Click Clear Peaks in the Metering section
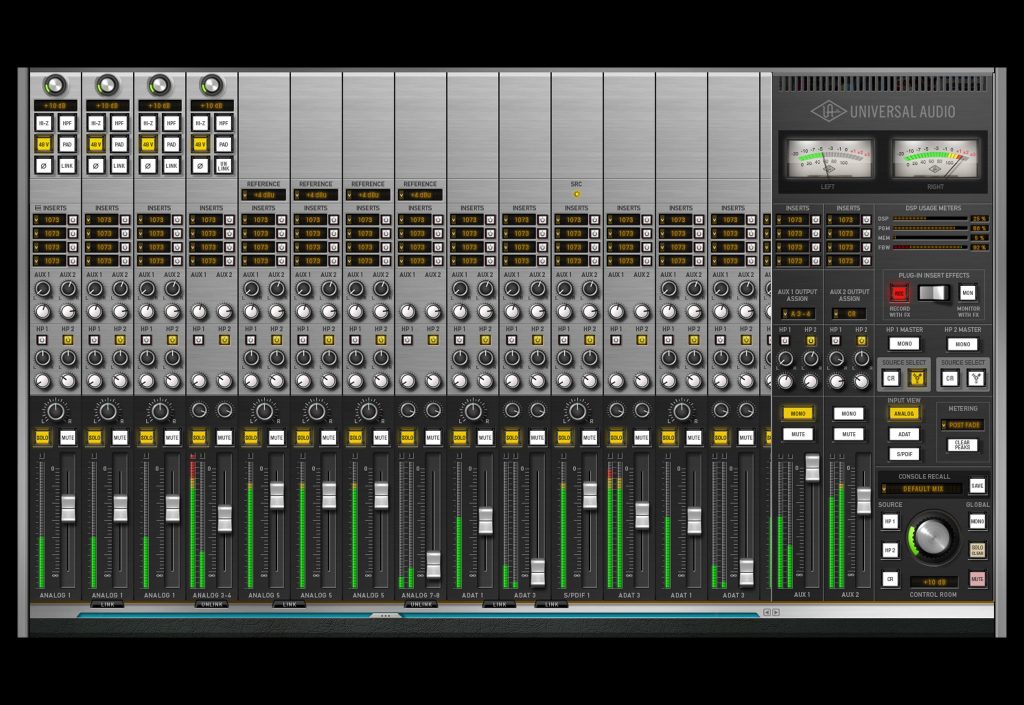 pos(963,445)
